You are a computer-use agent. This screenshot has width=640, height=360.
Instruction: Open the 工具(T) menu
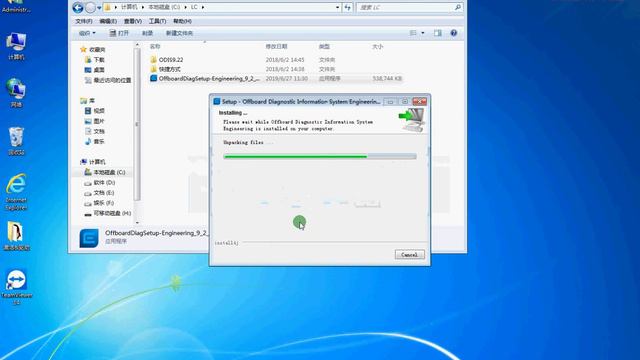point(157,21)
